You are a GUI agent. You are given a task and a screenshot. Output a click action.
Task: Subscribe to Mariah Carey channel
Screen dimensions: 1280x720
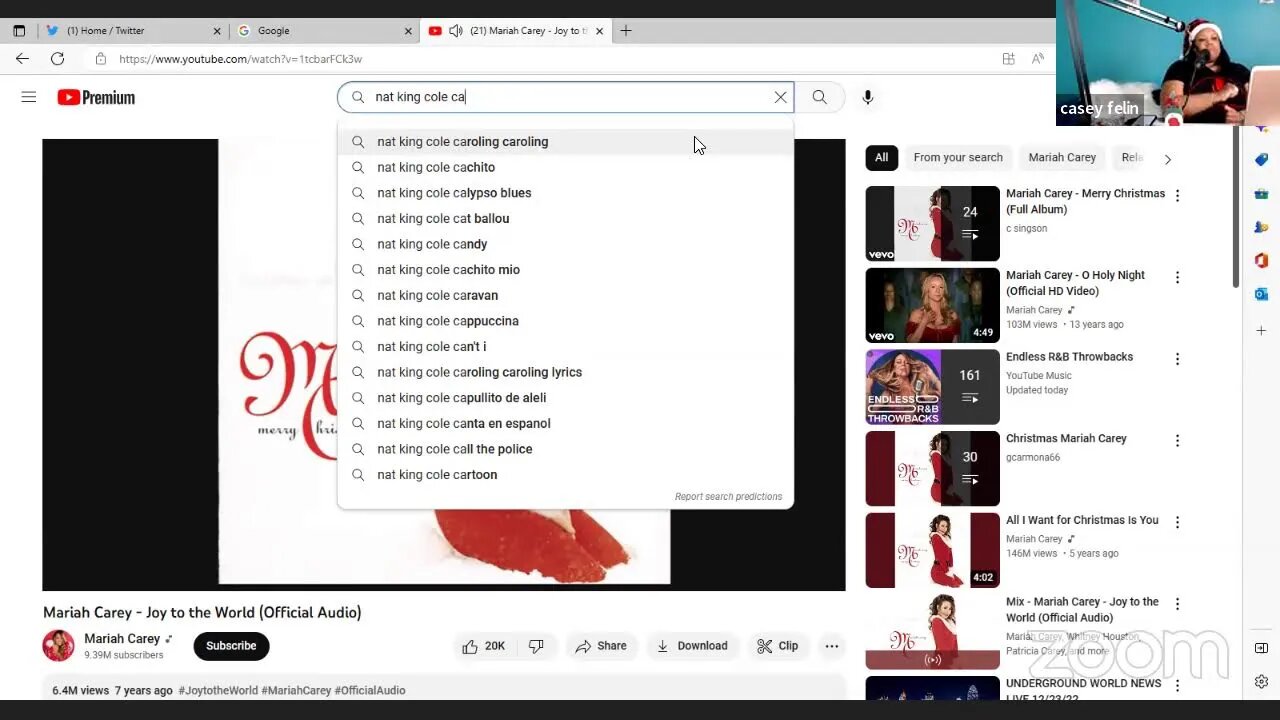(x=231, y=646)
